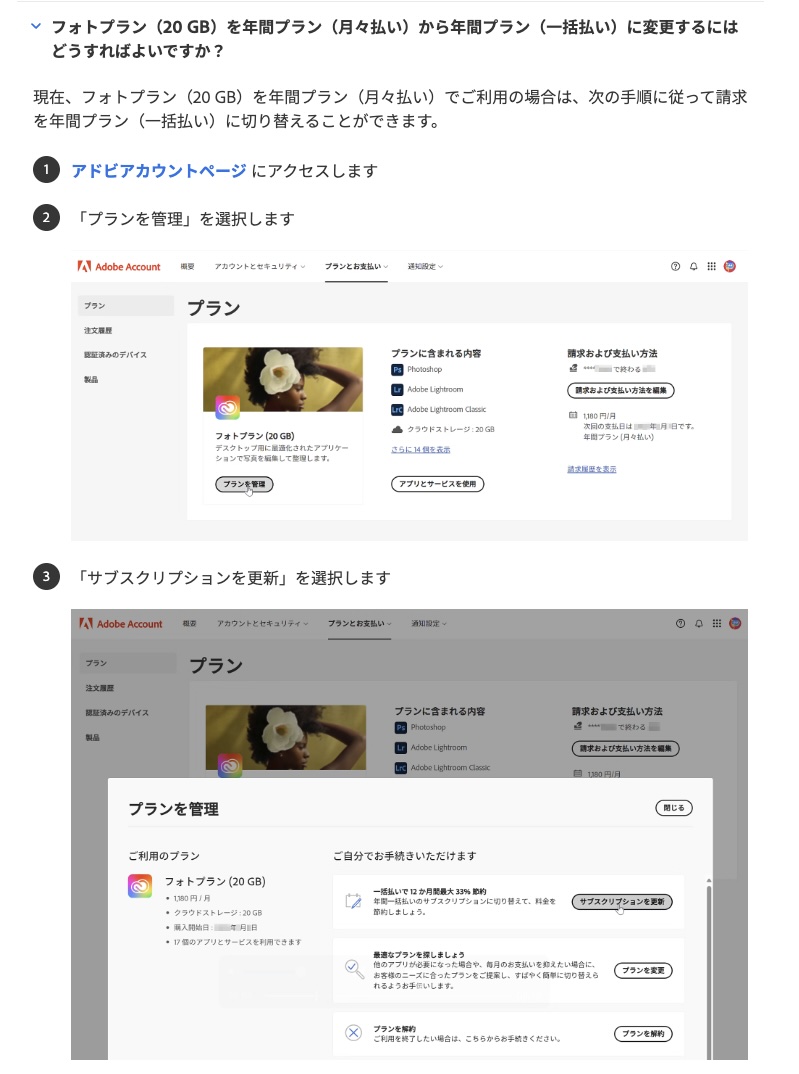The image size is (799, 1074).
Task: Click プランを解約 button in dialog
Action: pyautogui.click(x=643, y=1034)
